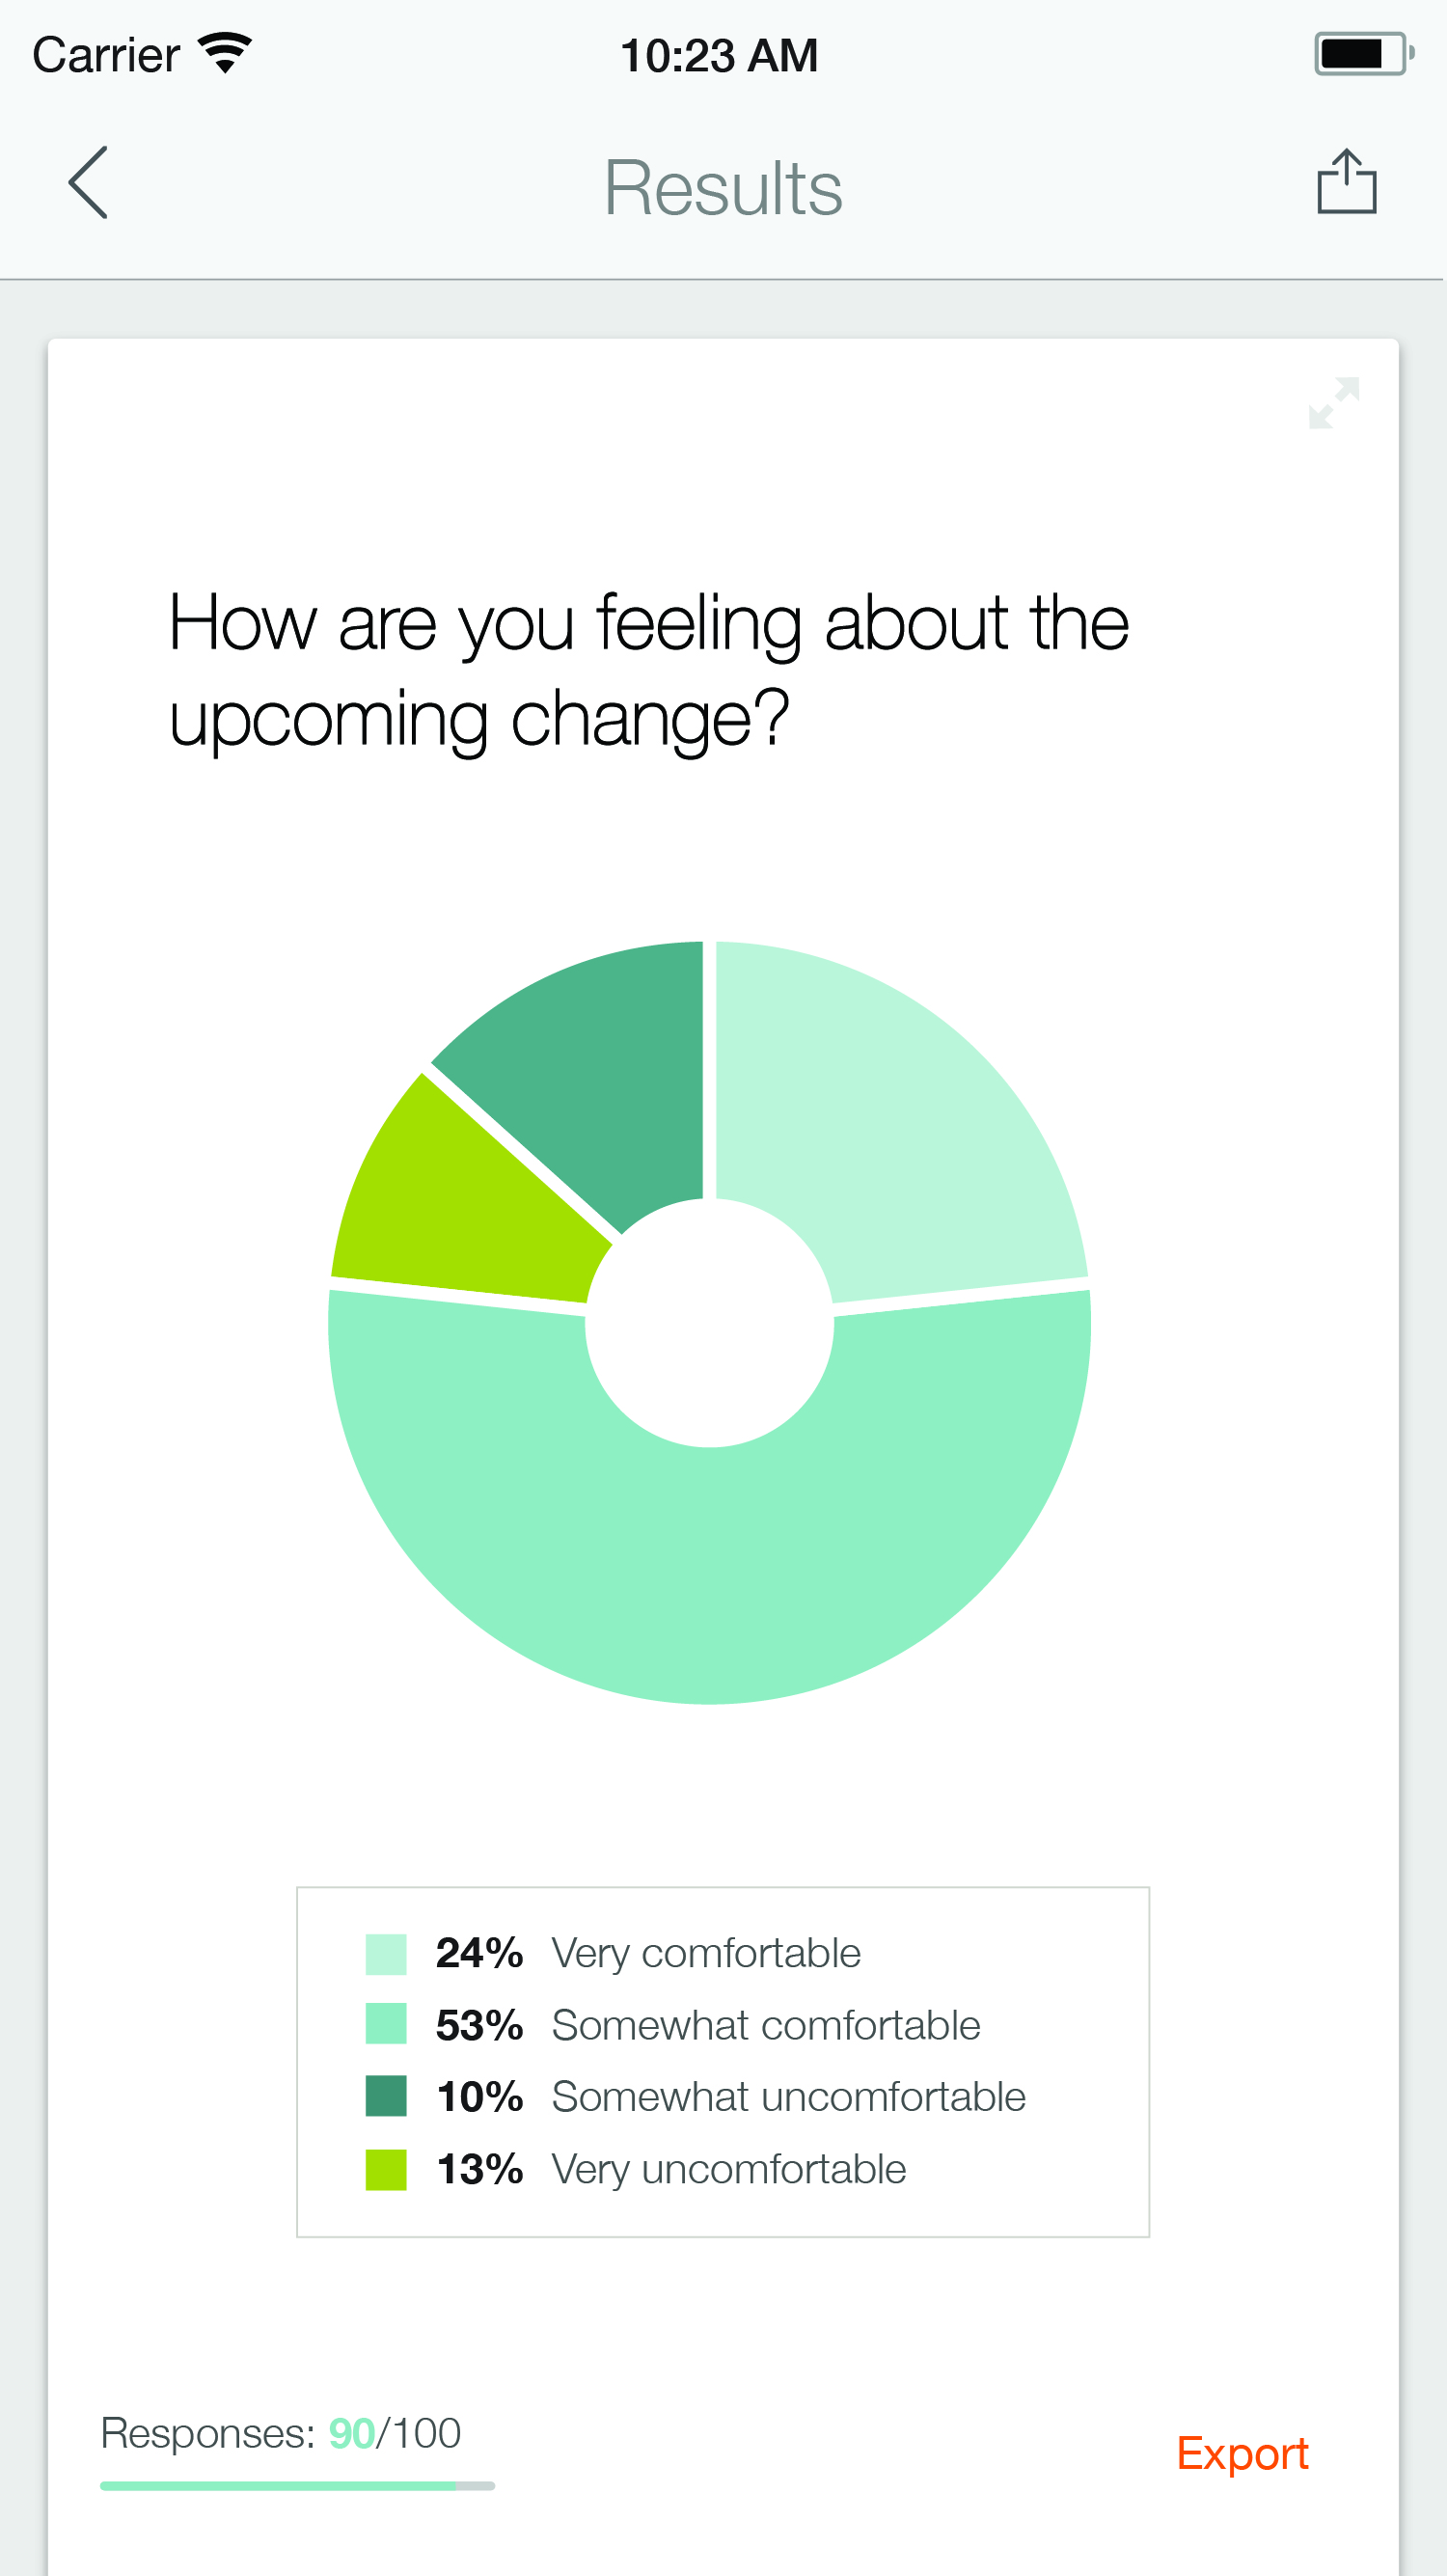Screen dimensions: 1447x2576
Task: Click the Somewhat comfortable legend swatch
Action: tap(386, 2024)
